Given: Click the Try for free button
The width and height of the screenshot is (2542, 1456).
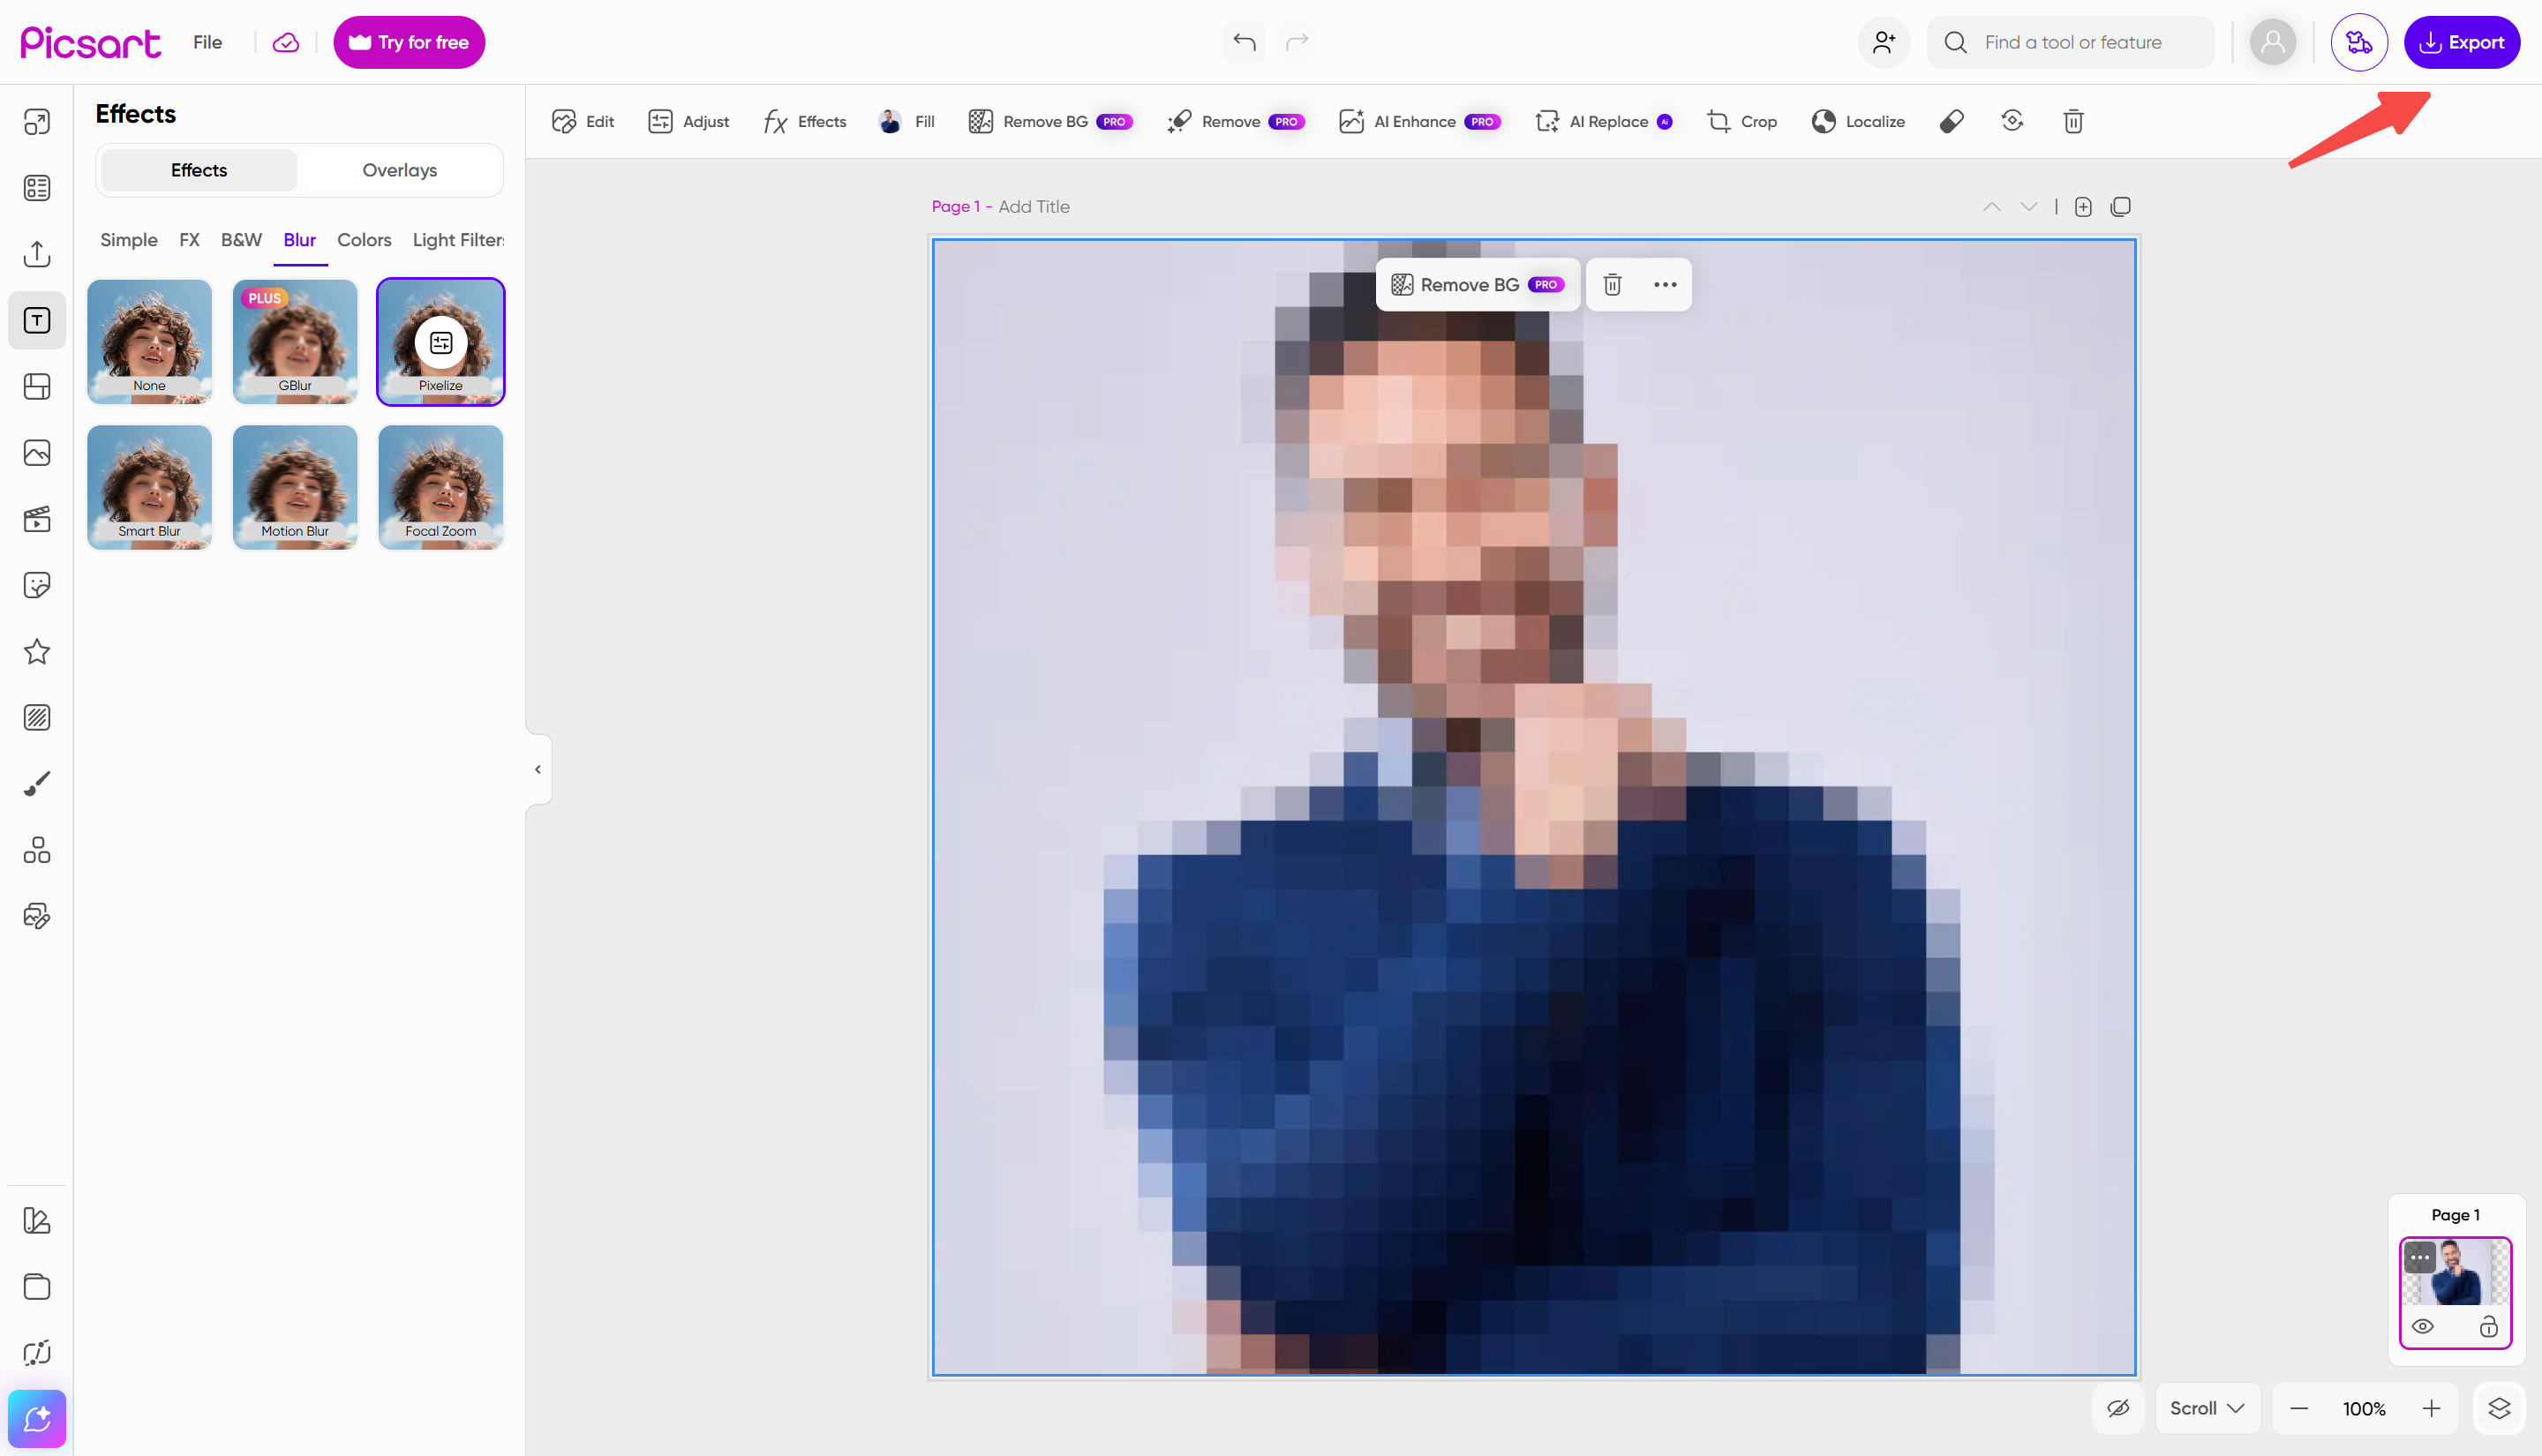Looking at the screenshot, I should pyautogui.click(x=409, y=42).
